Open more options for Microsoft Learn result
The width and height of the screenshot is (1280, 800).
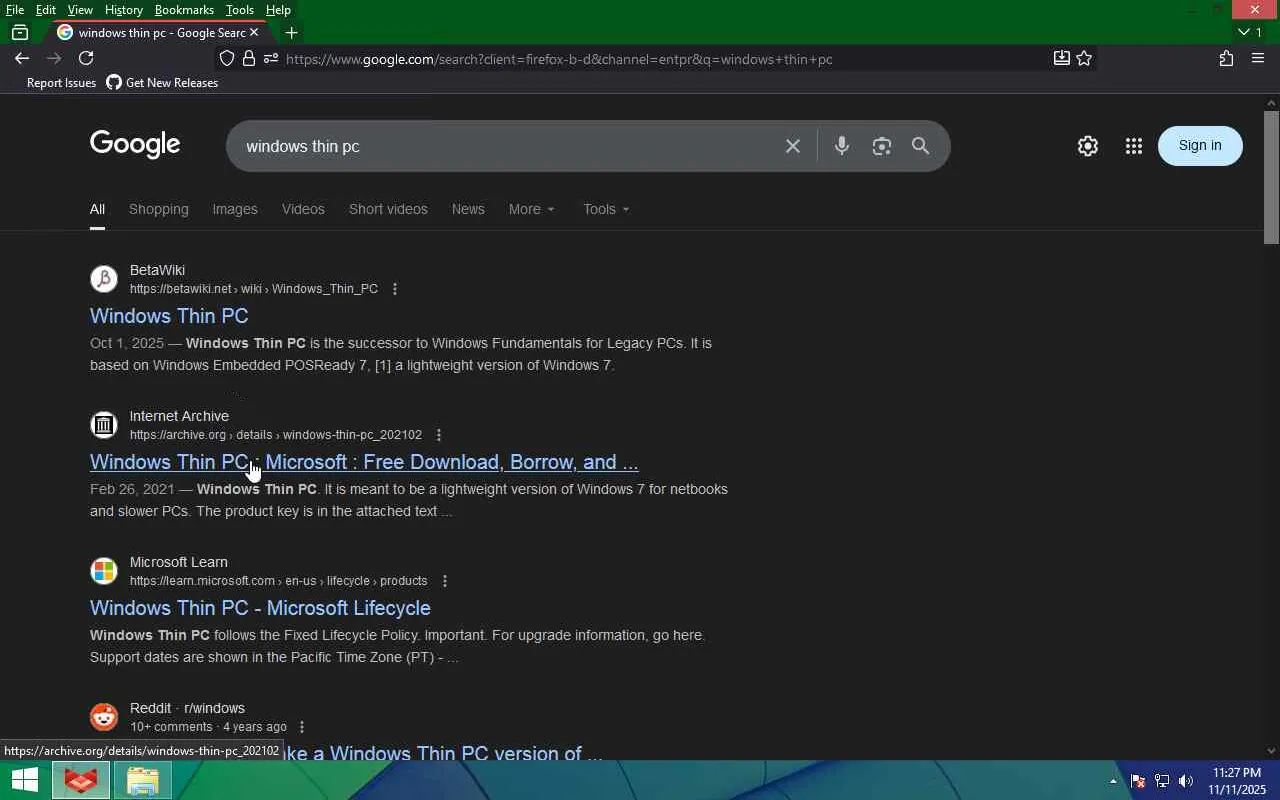(x=445, y=581)
